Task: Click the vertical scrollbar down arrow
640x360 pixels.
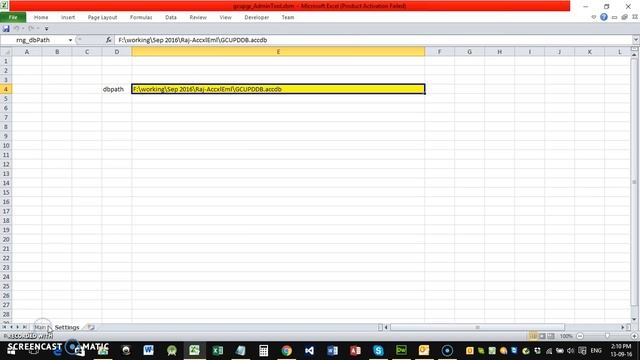Action: coord(634,319)
